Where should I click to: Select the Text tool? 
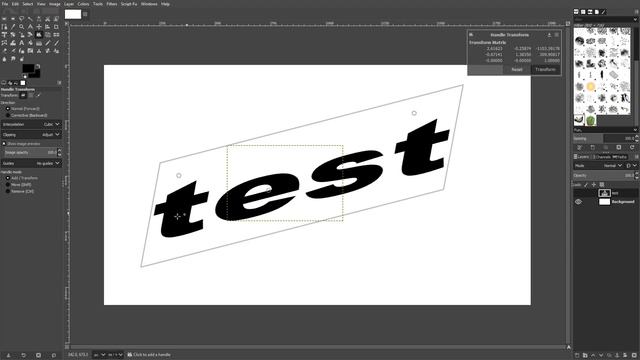click(22, 42)
